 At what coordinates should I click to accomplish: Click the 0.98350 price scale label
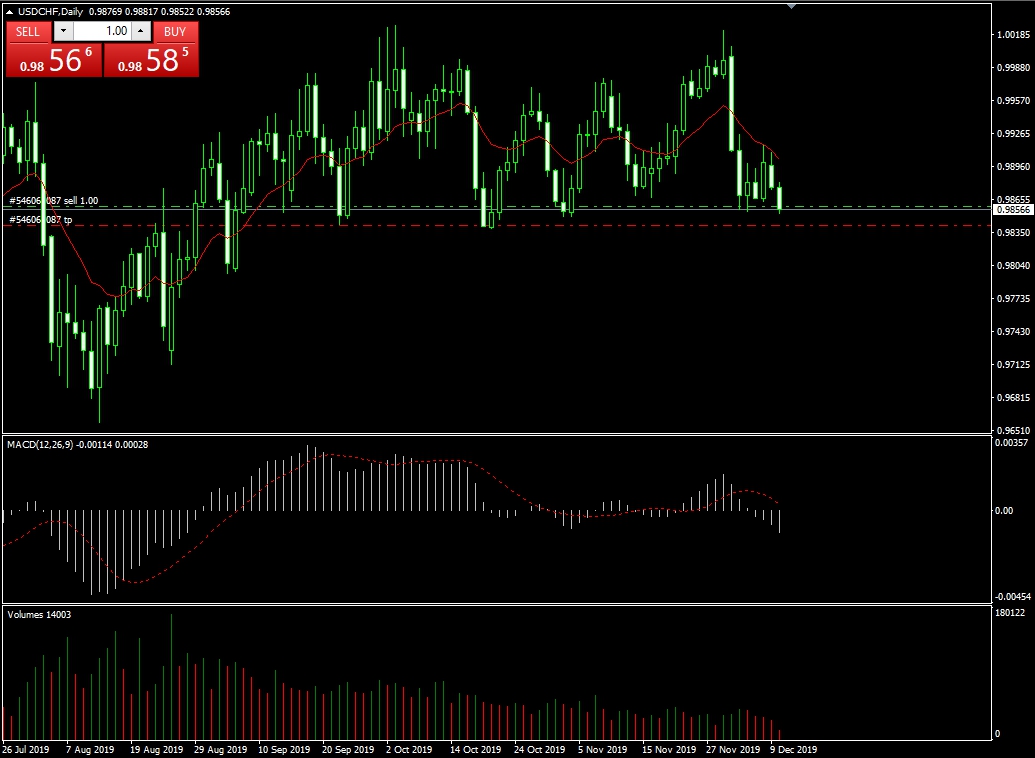pos(1013,232)
